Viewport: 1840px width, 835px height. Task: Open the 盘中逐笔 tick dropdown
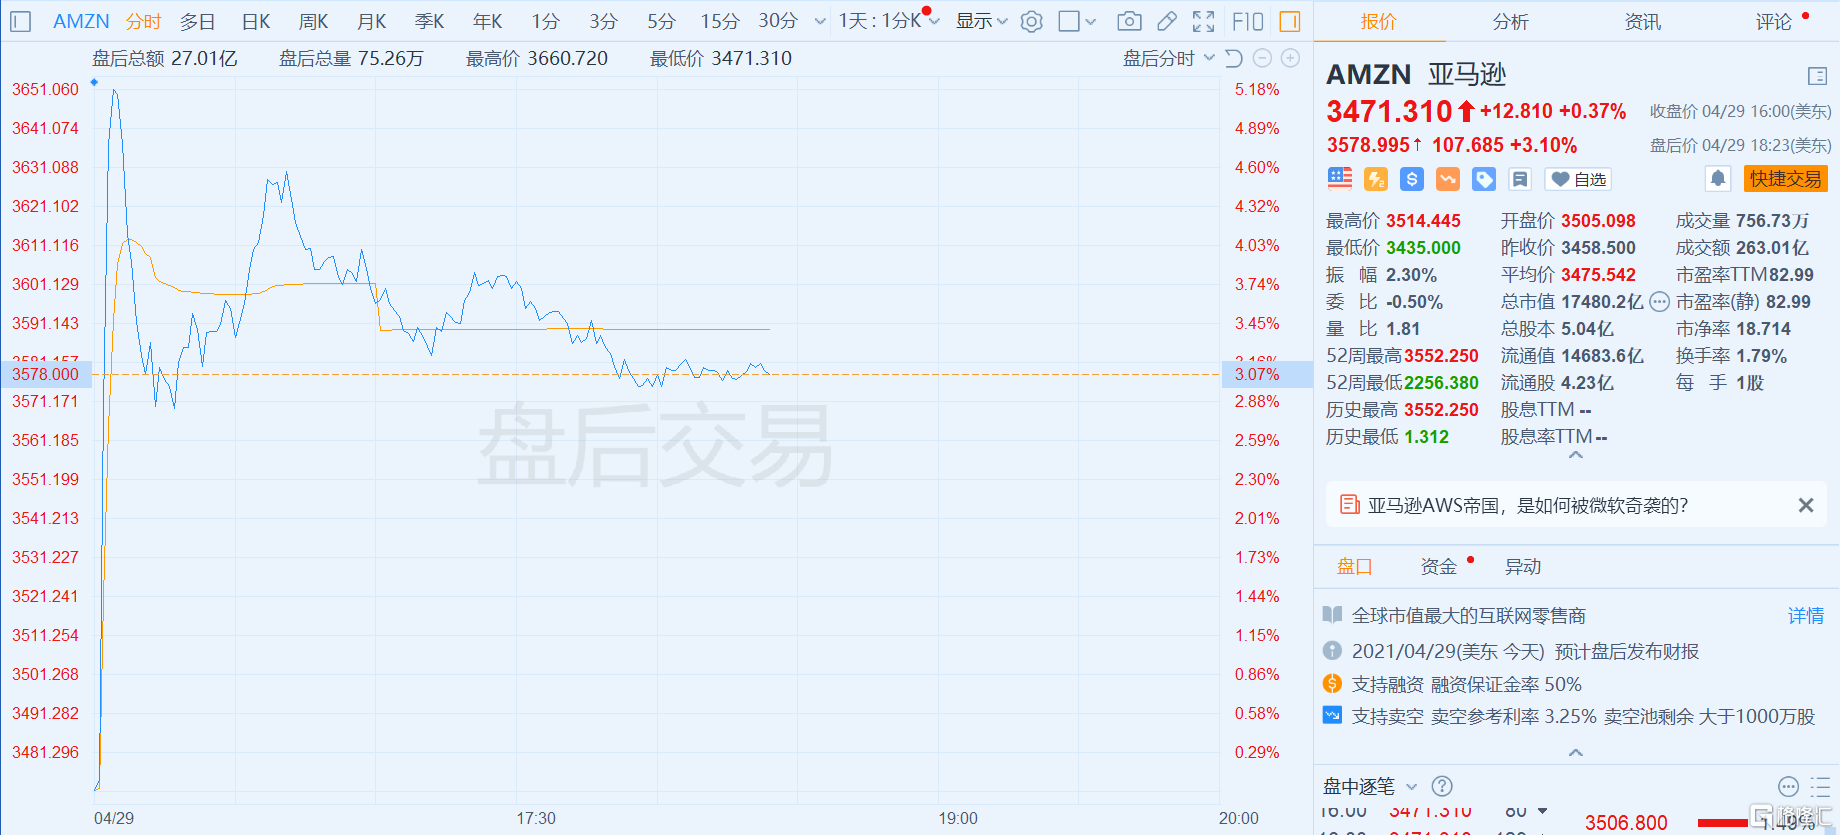pos(1370,786)
